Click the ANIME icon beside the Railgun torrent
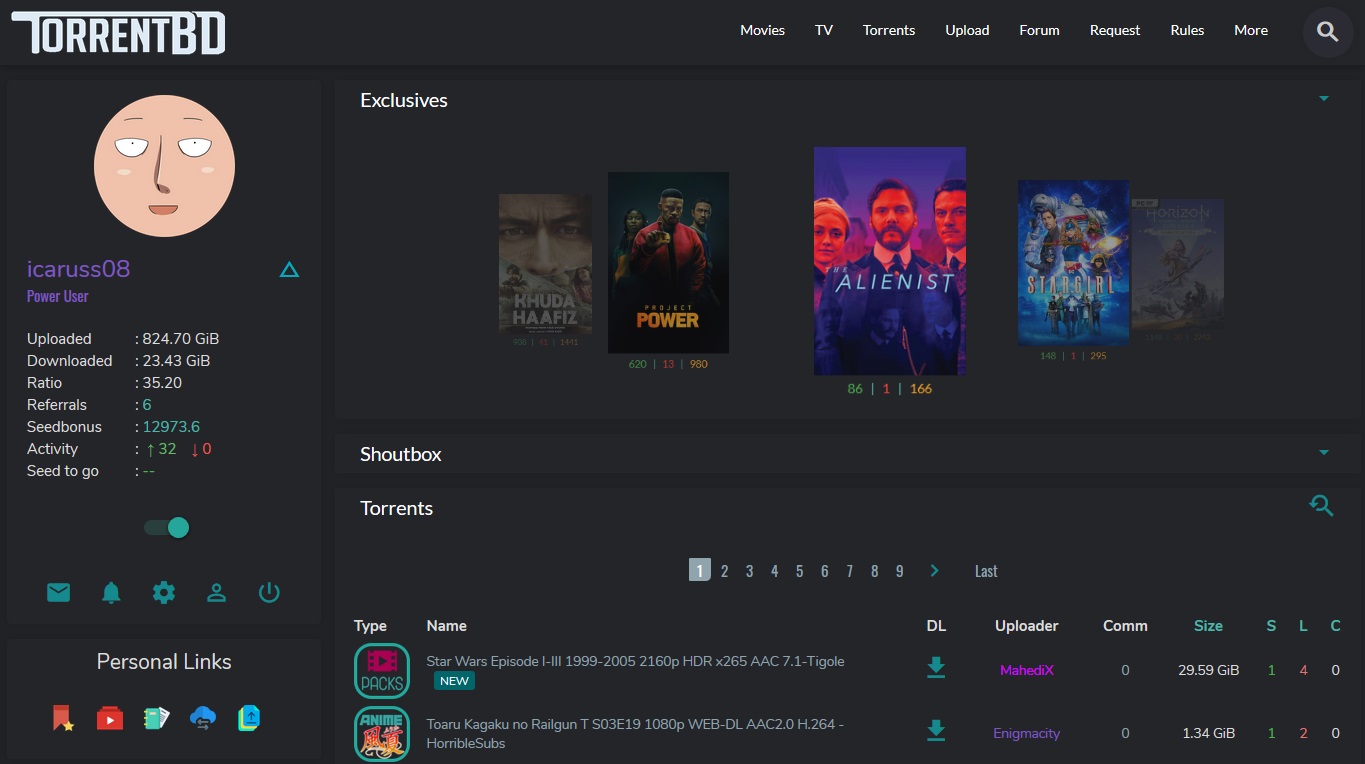1365x764 pixels. pyautogui.click(x=381, y=733)
